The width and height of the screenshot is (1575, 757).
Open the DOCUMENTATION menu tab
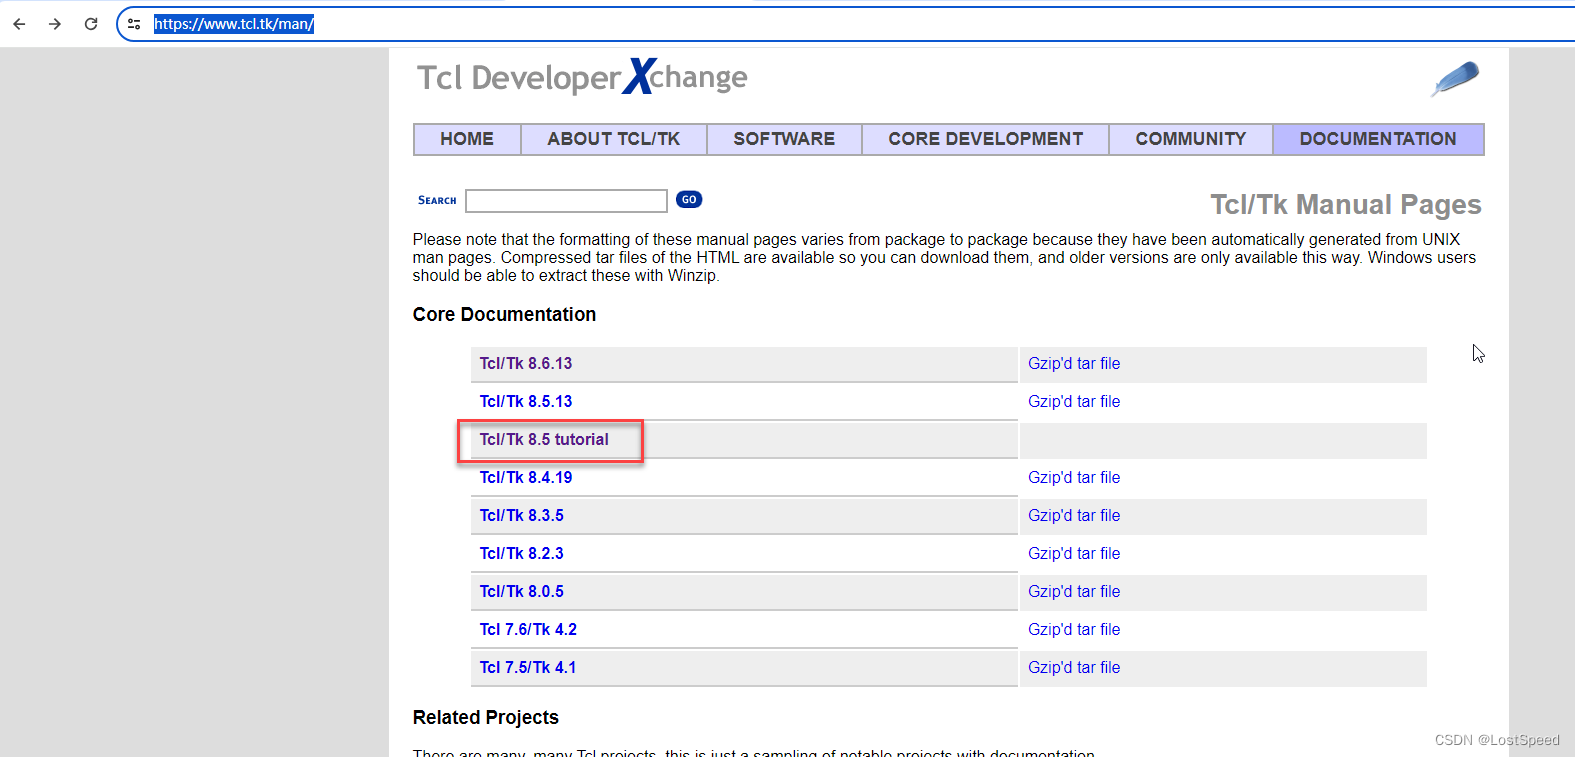(1378, 139)
